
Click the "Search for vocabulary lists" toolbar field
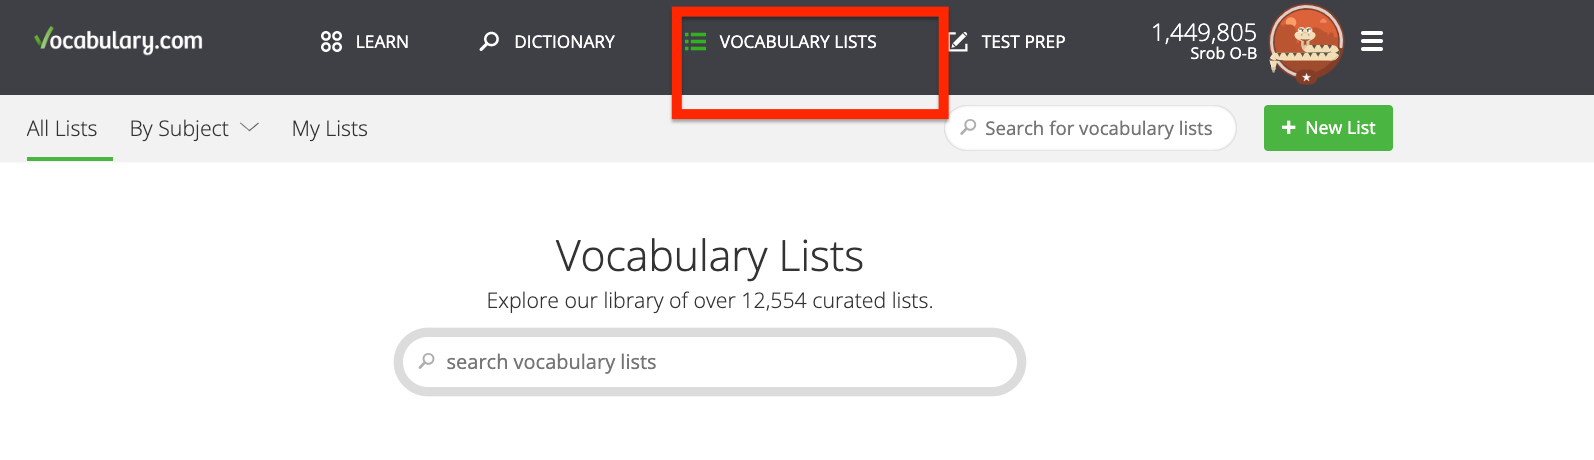tap(1098, 128)
